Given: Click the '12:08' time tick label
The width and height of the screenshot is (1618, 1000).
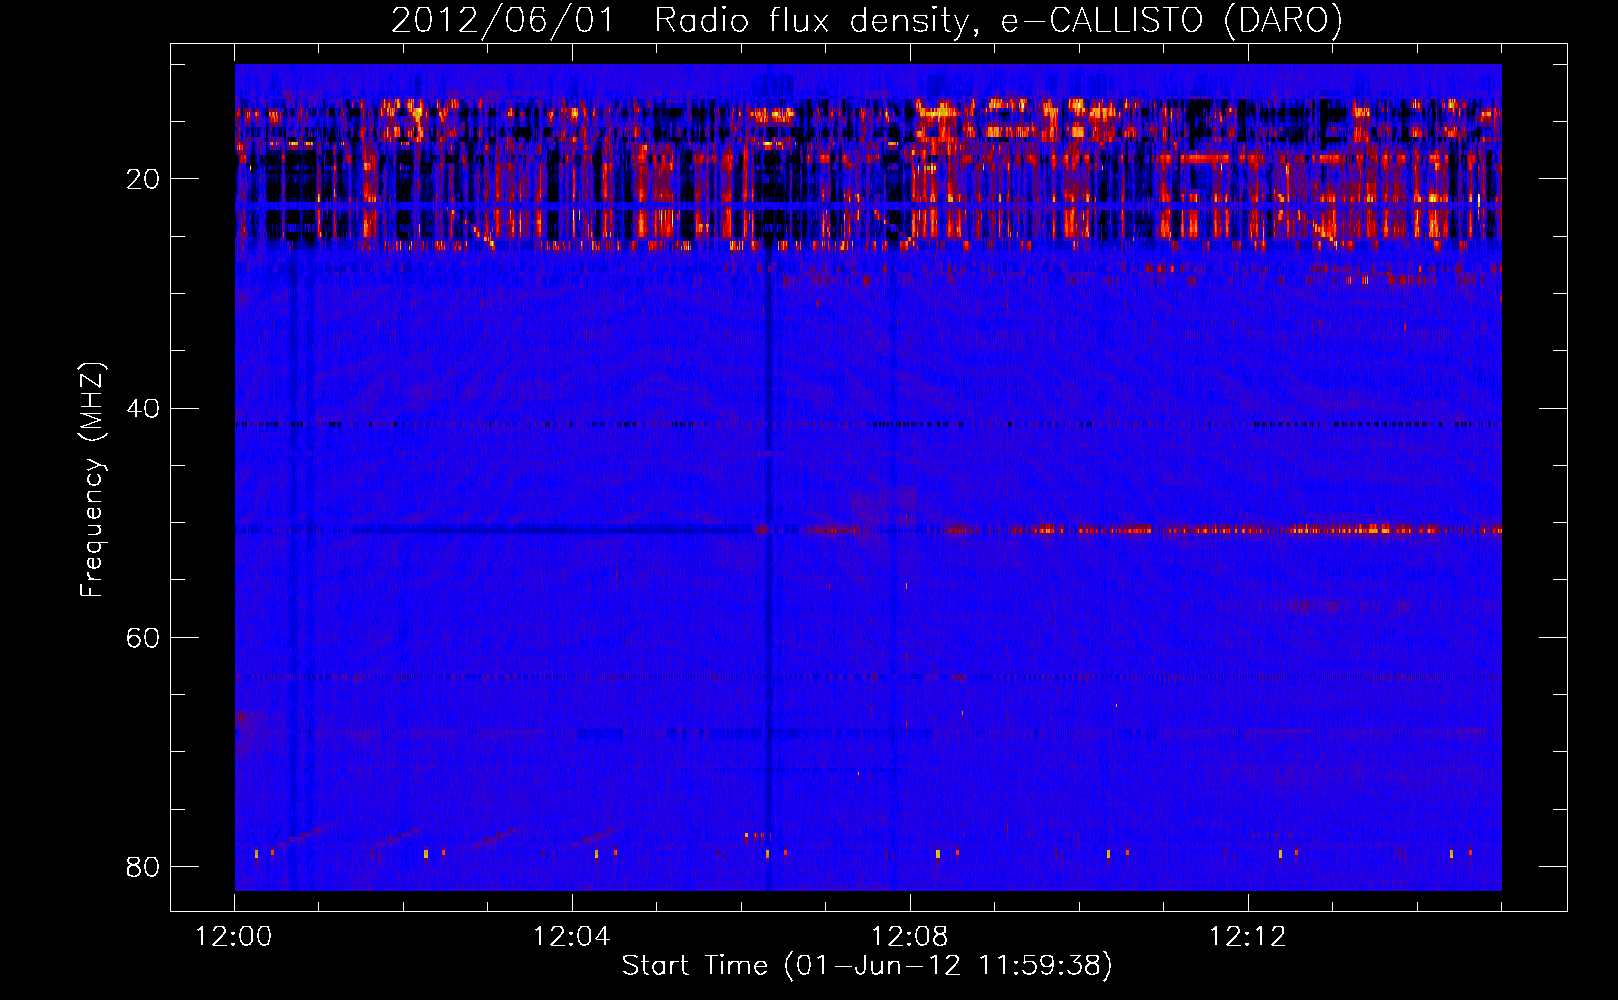Looking at the screenshot, I should pyautogui.click(x=910, y=937).
